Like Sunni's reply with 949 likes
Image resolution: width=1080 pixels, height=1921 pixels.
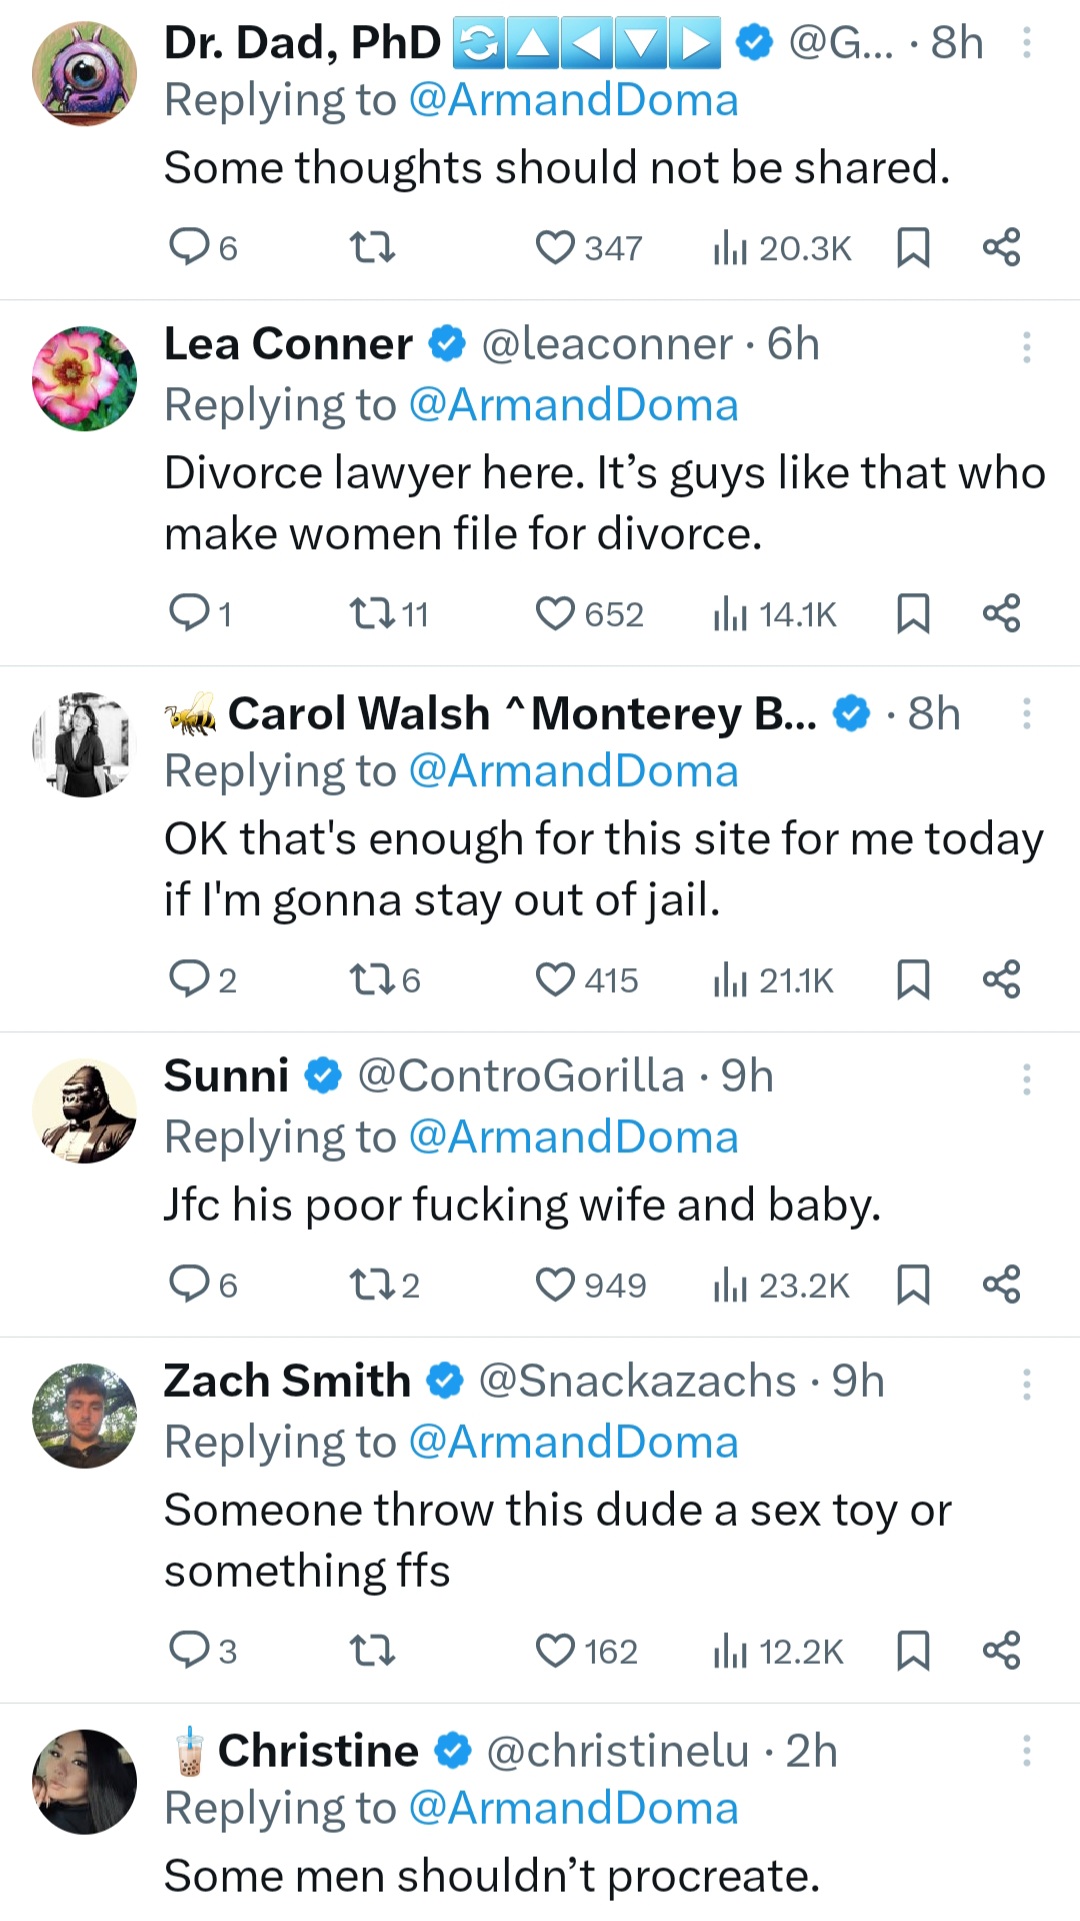click(555, 1284)
